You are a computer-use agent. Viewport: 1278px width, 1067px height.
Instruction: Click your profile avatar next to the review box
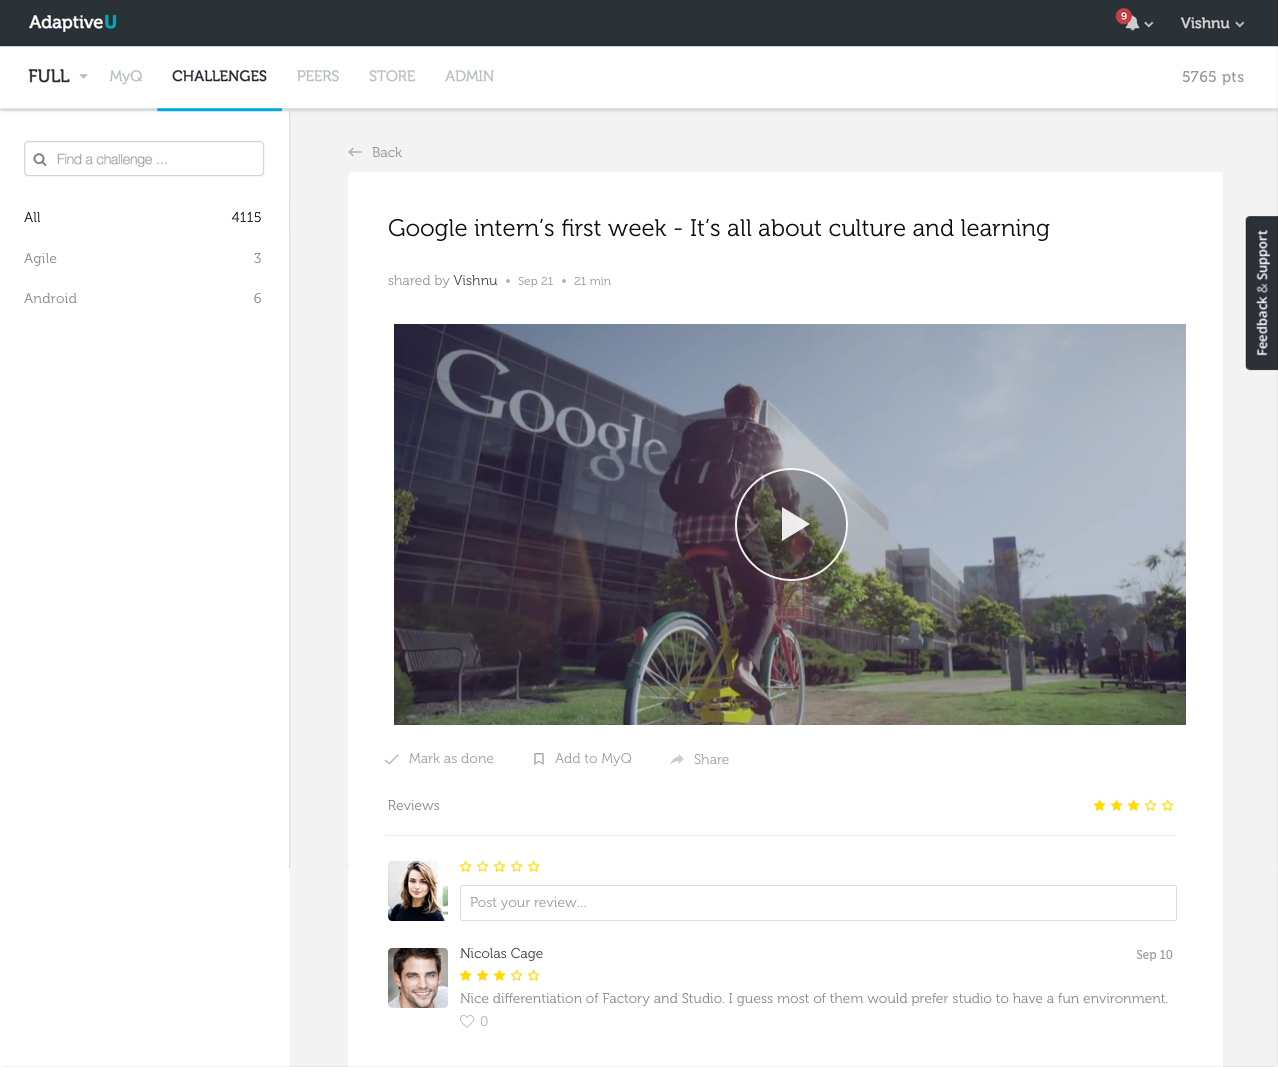[x=418, y=891]
